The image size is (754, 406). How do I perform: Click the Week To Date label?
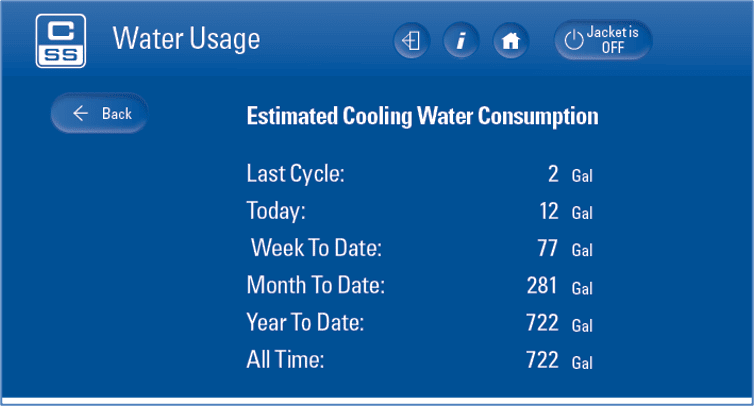click(x=316, y=248)
